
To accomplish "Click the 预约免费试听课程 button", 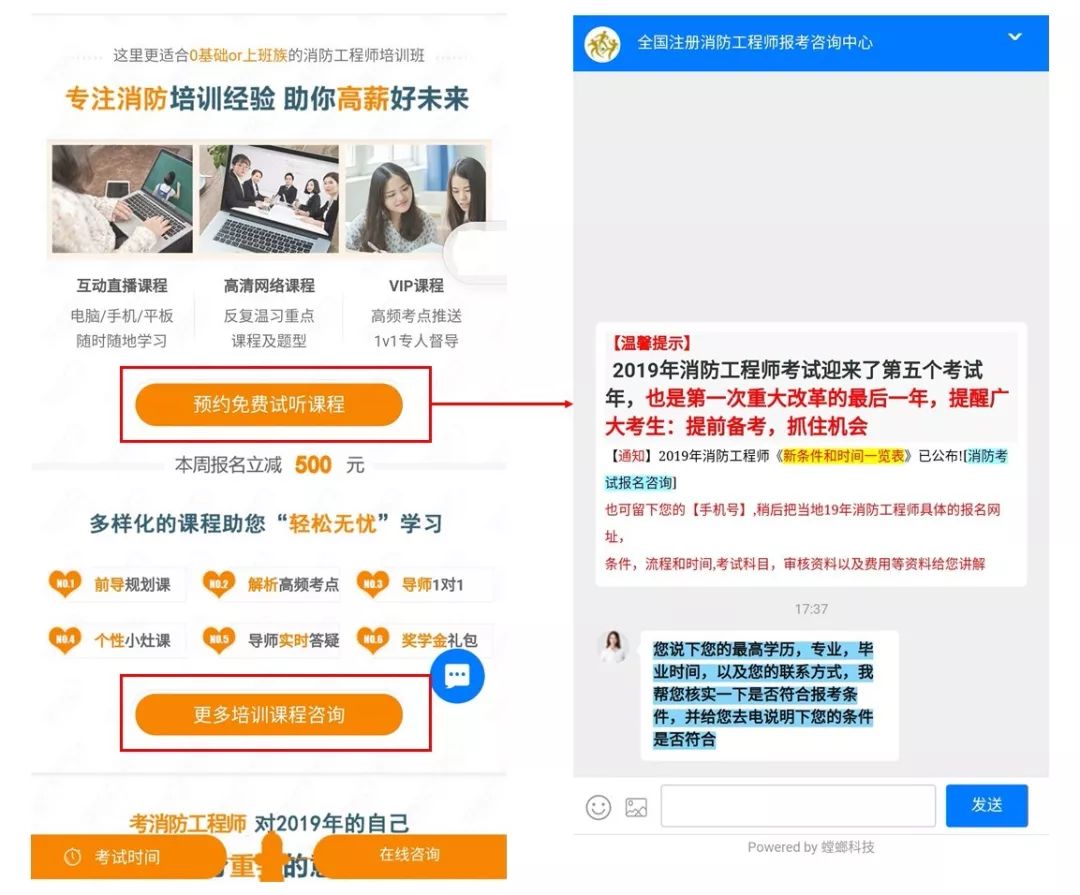I will click(x=269, y=404).
